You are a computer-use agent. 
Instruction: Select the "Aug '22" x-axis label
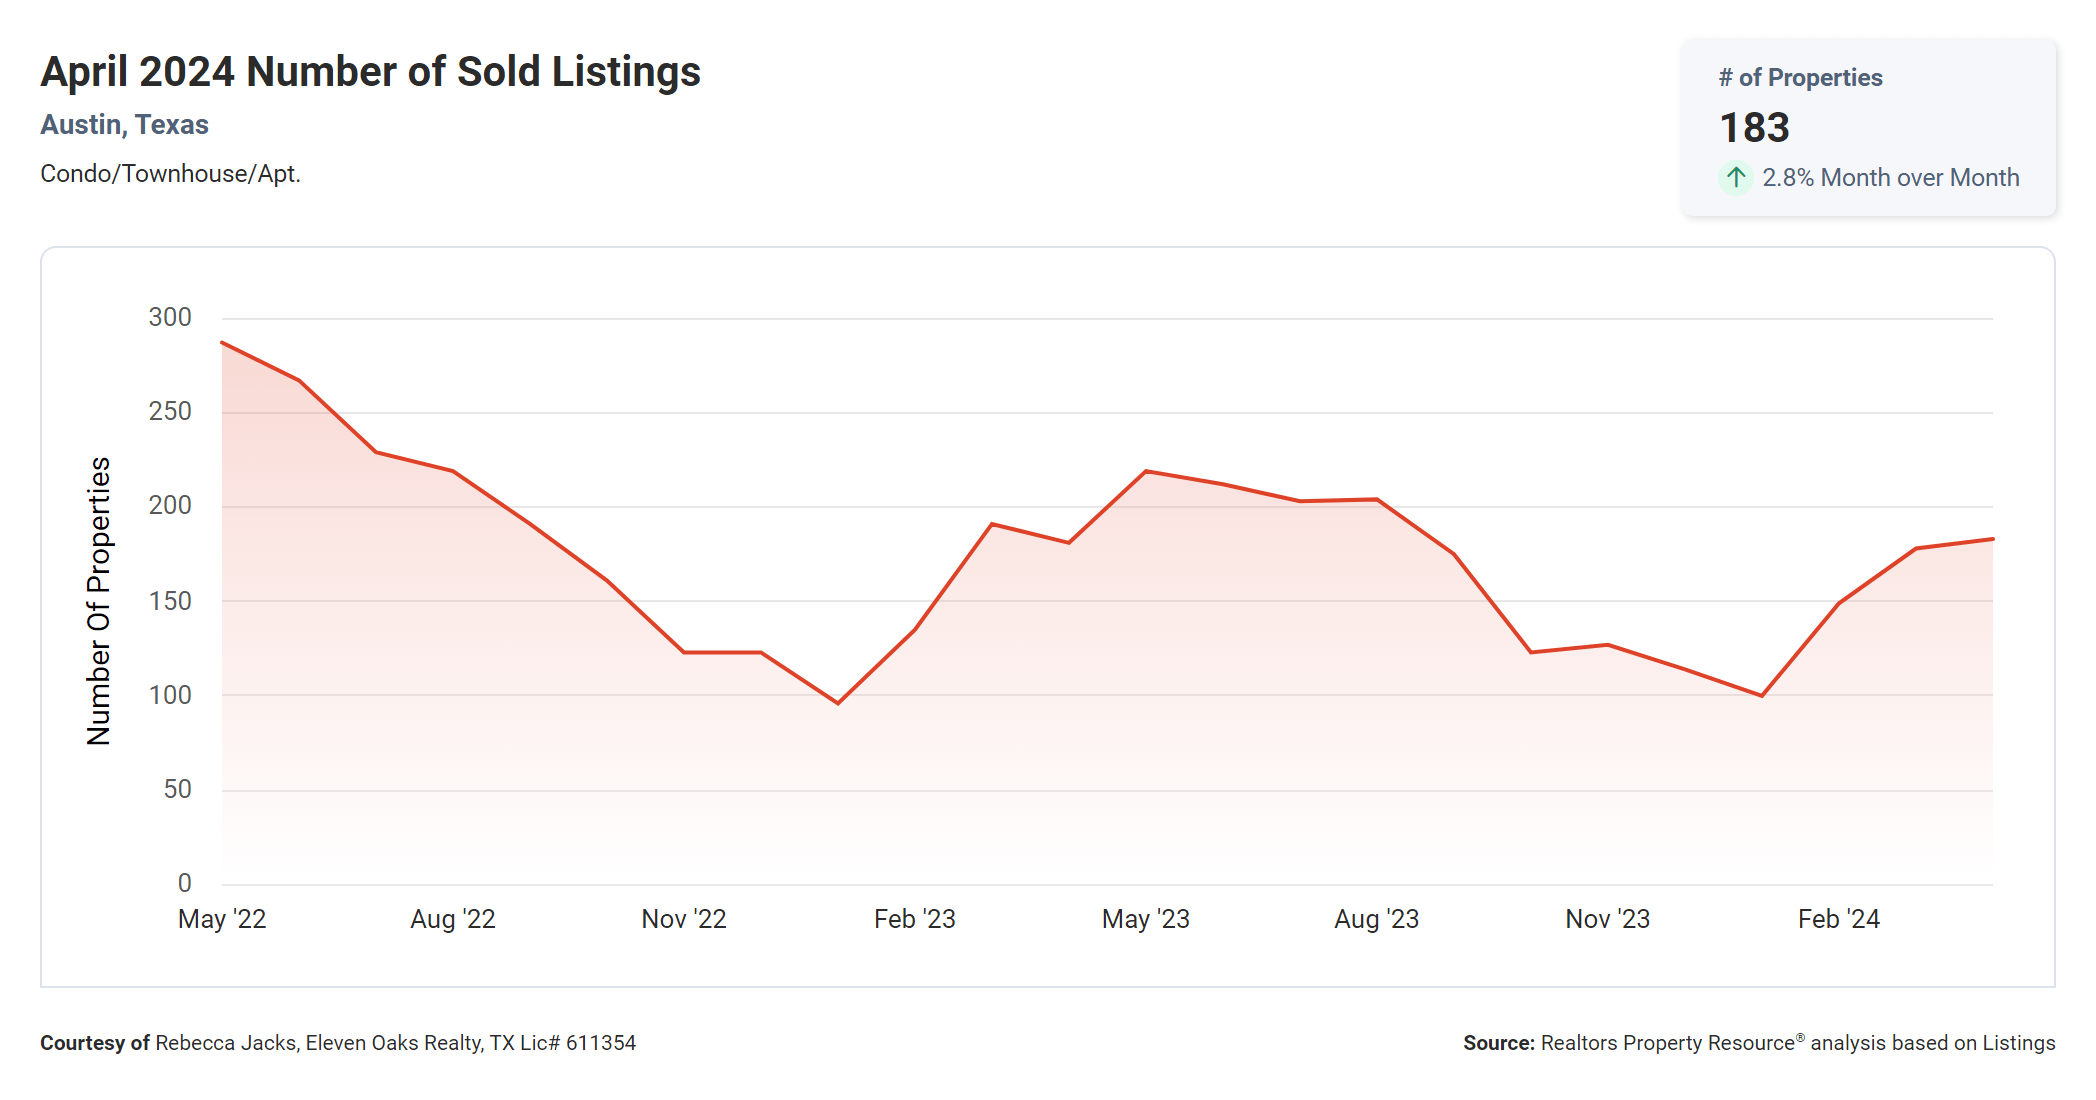coord(453,919)
